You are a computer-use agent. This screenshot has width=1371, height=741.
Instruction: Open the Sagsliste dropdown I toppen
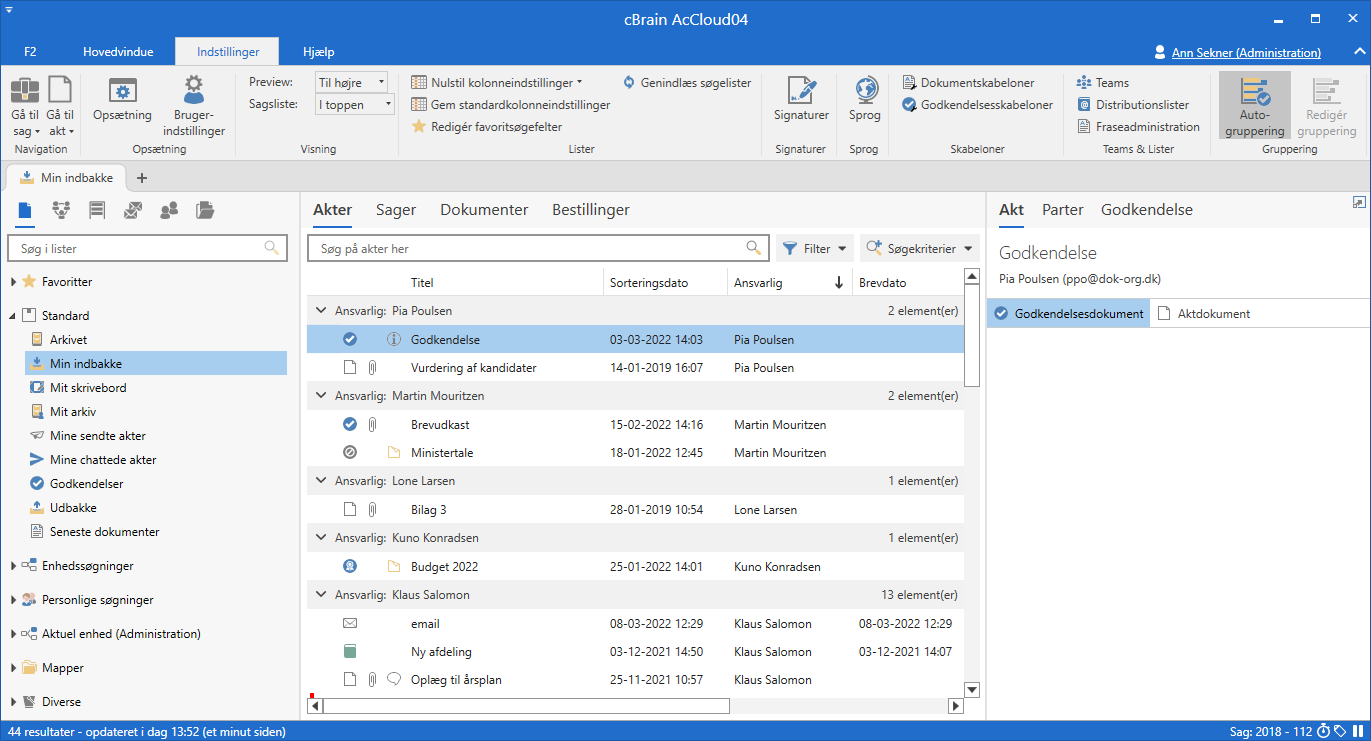click(x=354, y=104)
